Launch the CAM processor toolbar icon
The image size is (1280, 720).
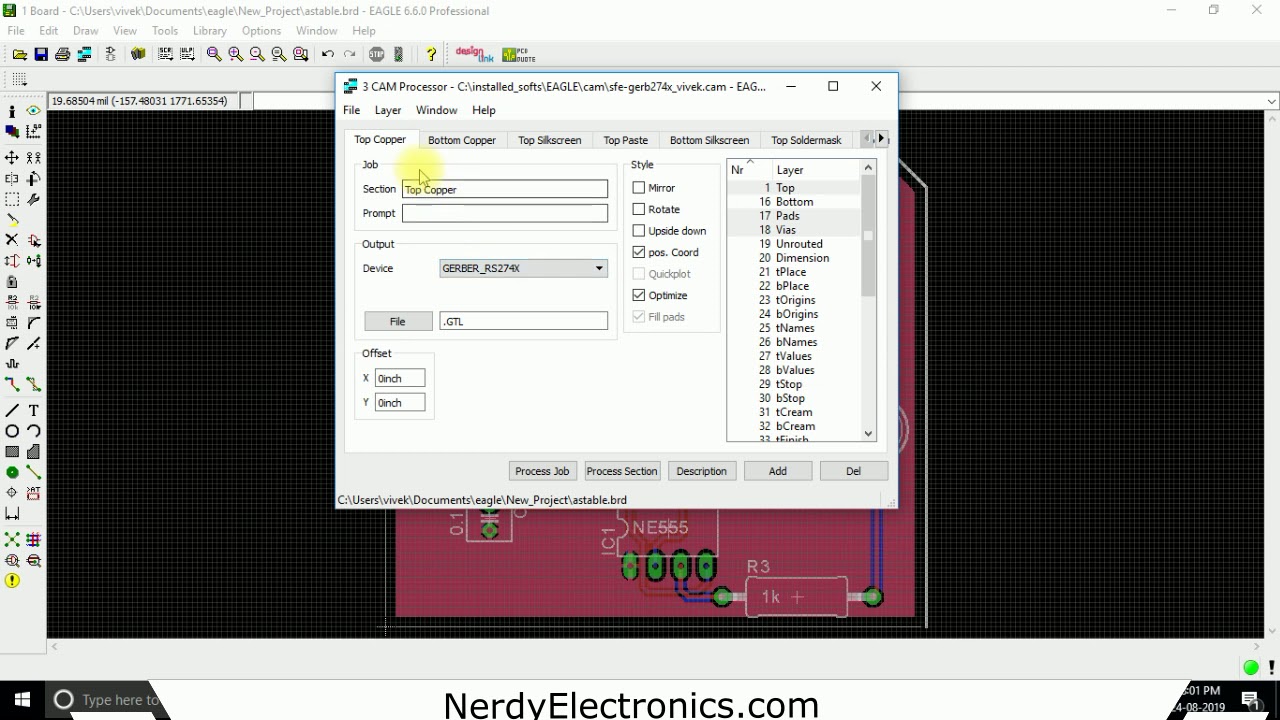[x=85, y=54]
